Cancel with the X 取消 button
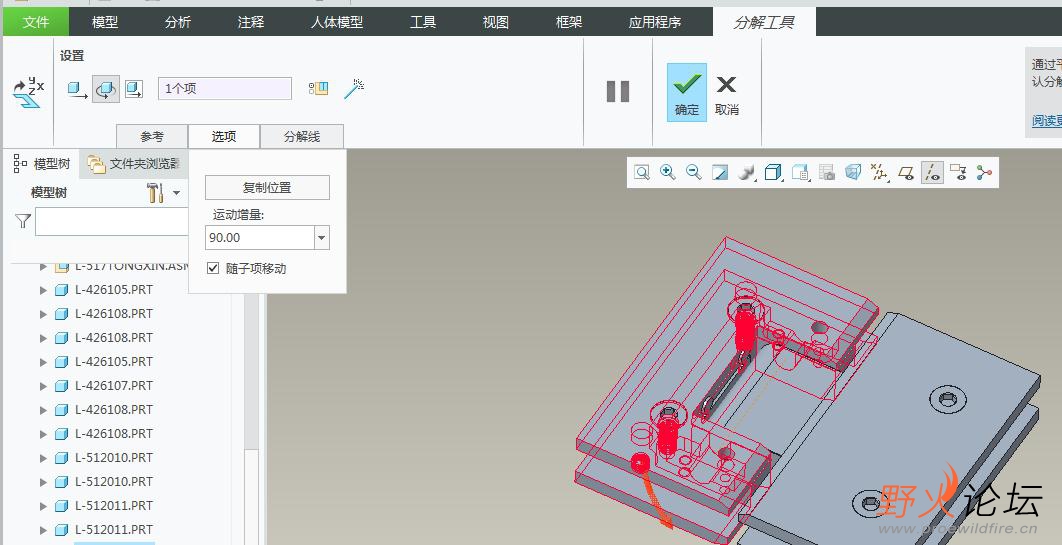This screenshot has height=545, width=1062. (727, 93)
